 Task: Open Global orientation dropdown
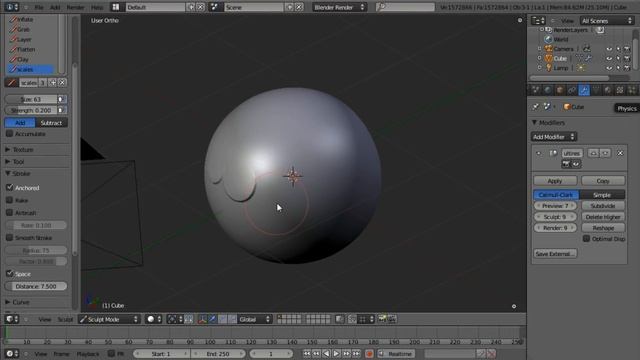pyautogui.click(x=254, y=319)
